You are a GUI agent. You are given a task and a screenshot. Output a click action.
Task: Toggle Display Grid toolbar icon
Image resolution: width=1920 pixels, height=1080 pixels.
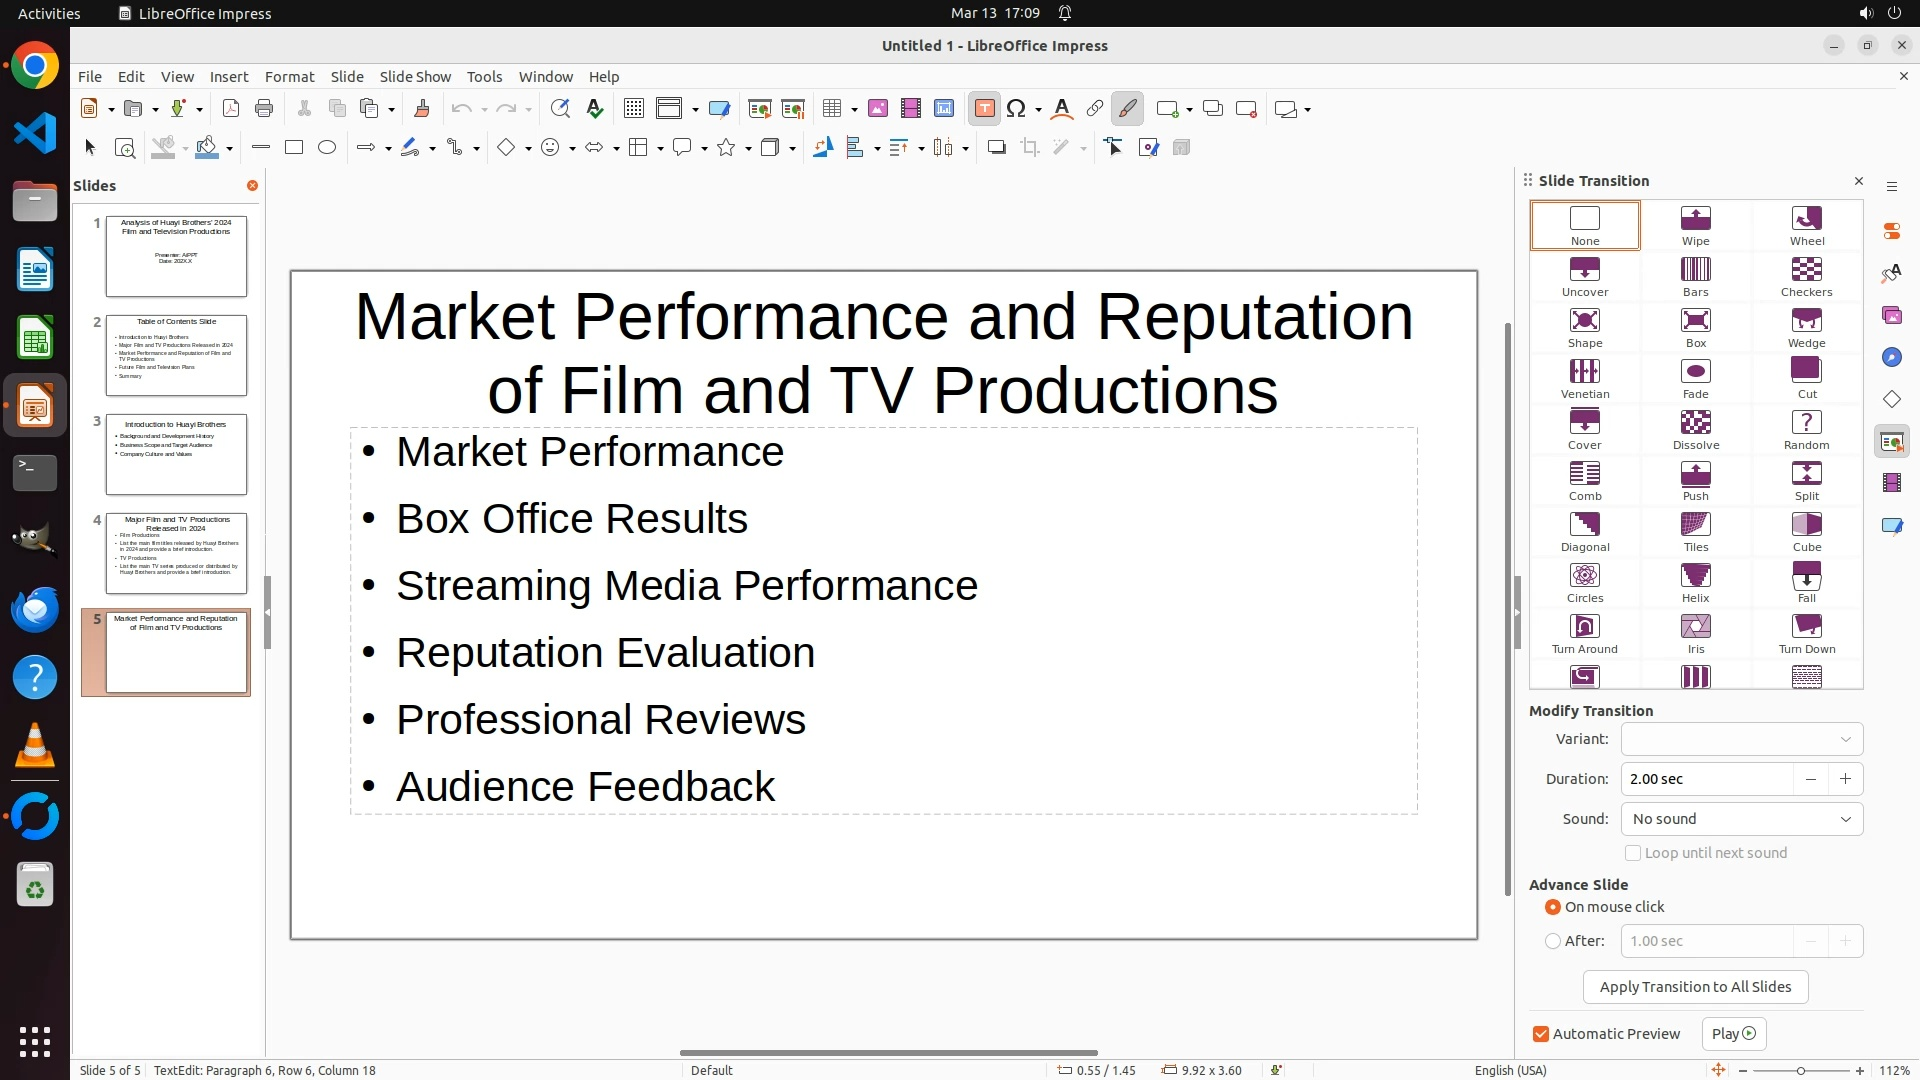click(x=633, y=109)
